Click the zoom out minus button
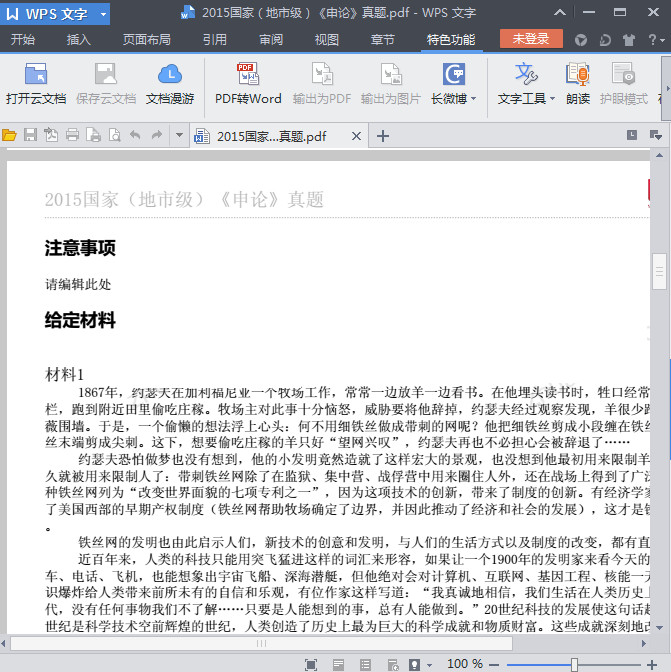Screen dimensions: 671x672 494,665
